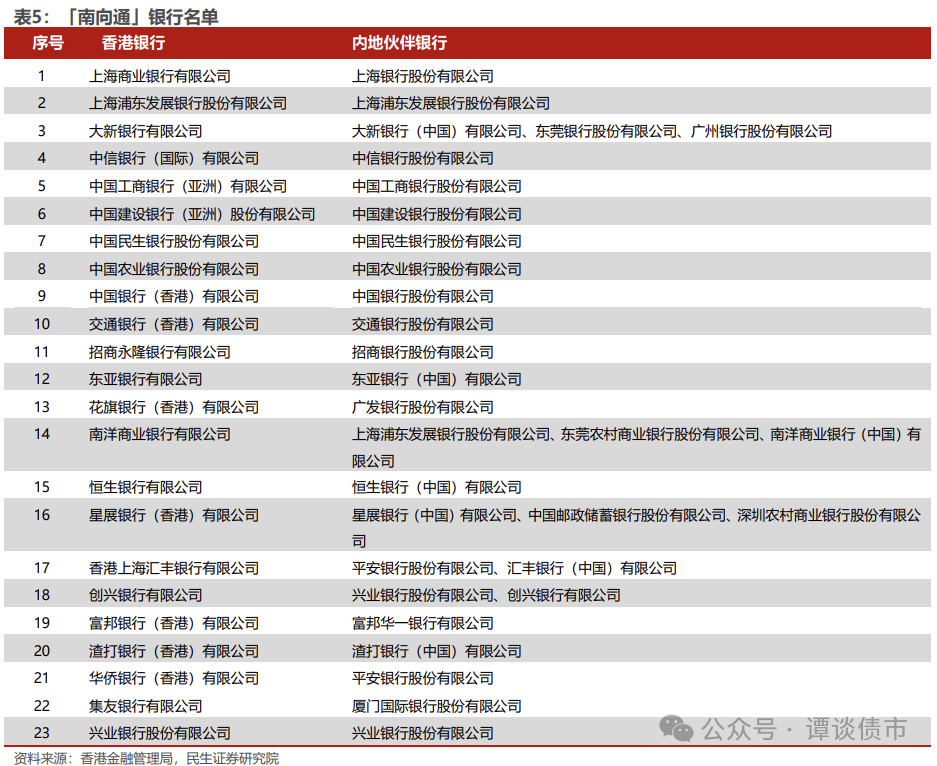Select cell 交通银行（香港）有限公司
The height and width of the screenshot is (766, 937).
coord(174,324)
